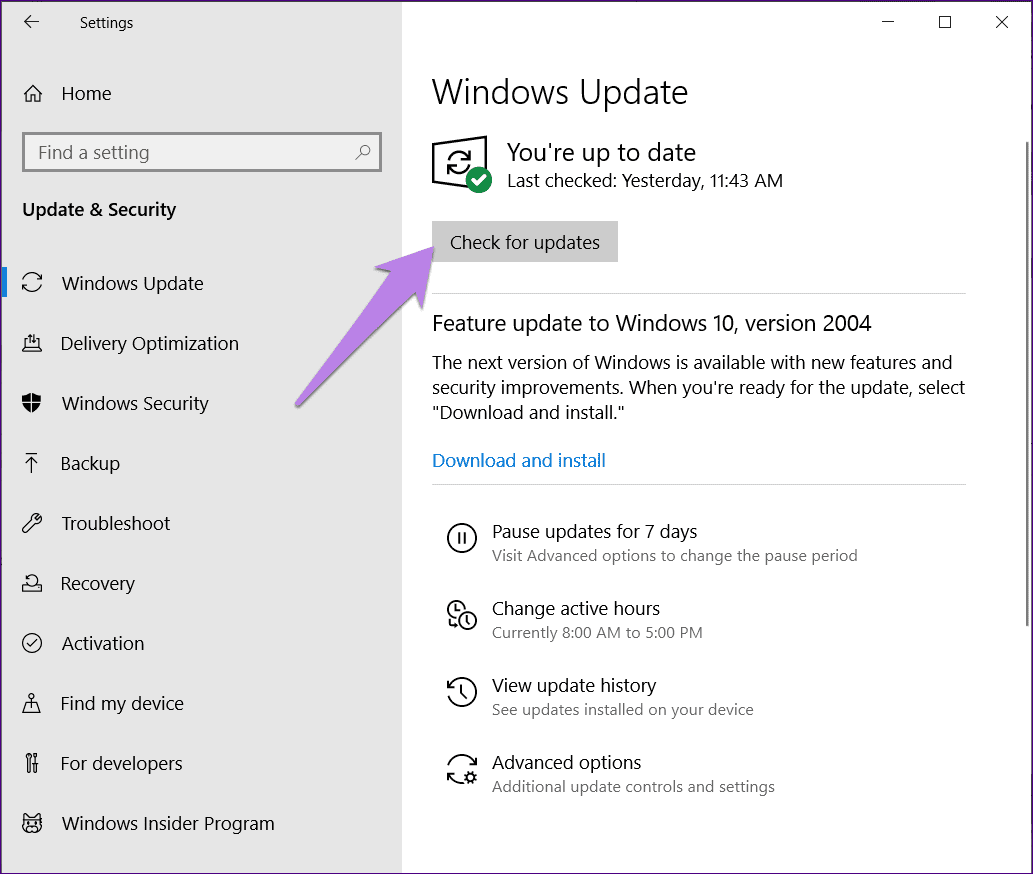Click the pause icon beside Pause updates

tap(462, 537)
